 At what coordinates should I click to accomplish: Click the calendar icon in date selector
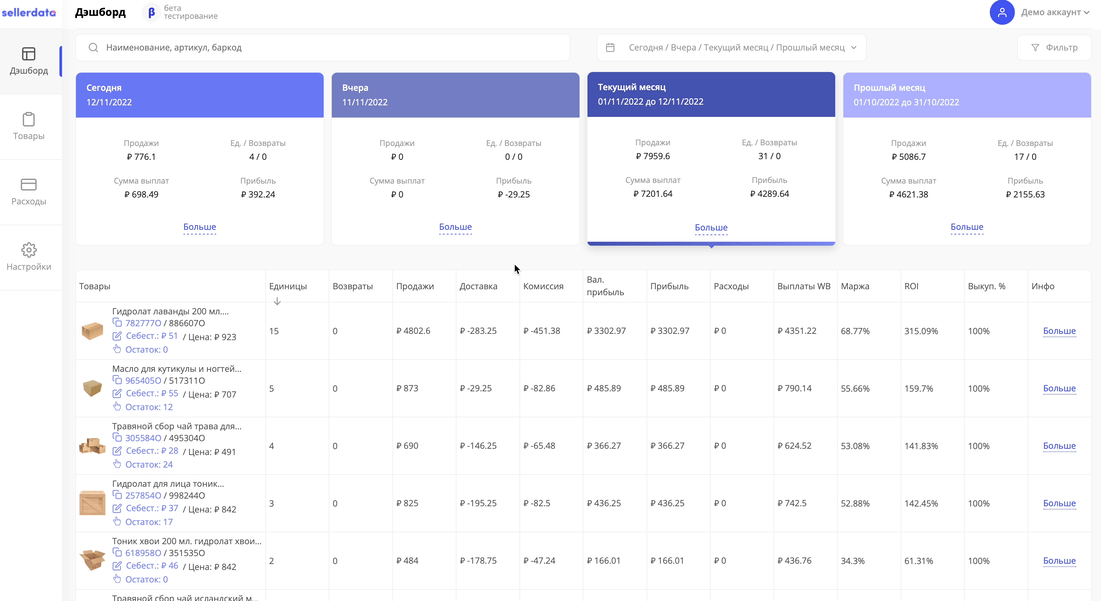click(x=610, y=48)
